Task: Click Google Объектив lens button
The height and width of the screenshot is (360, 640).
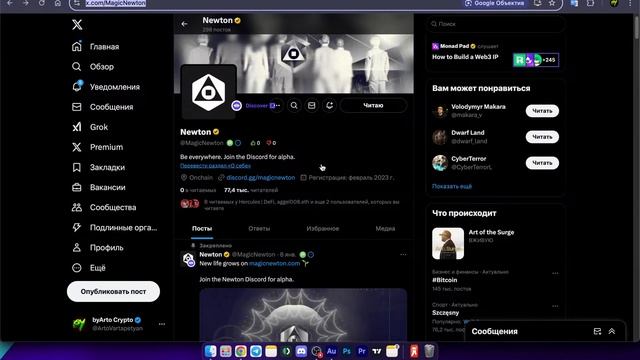Action: (x=494, y=3)
